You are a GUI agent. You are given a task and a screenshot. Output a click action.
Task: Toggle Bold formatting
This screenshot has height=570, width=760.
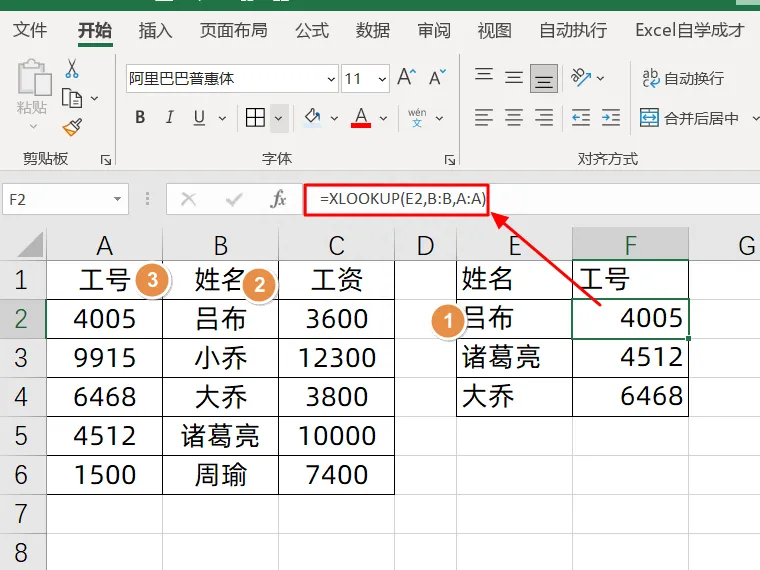pyautogui.click(x=140, y=118)
